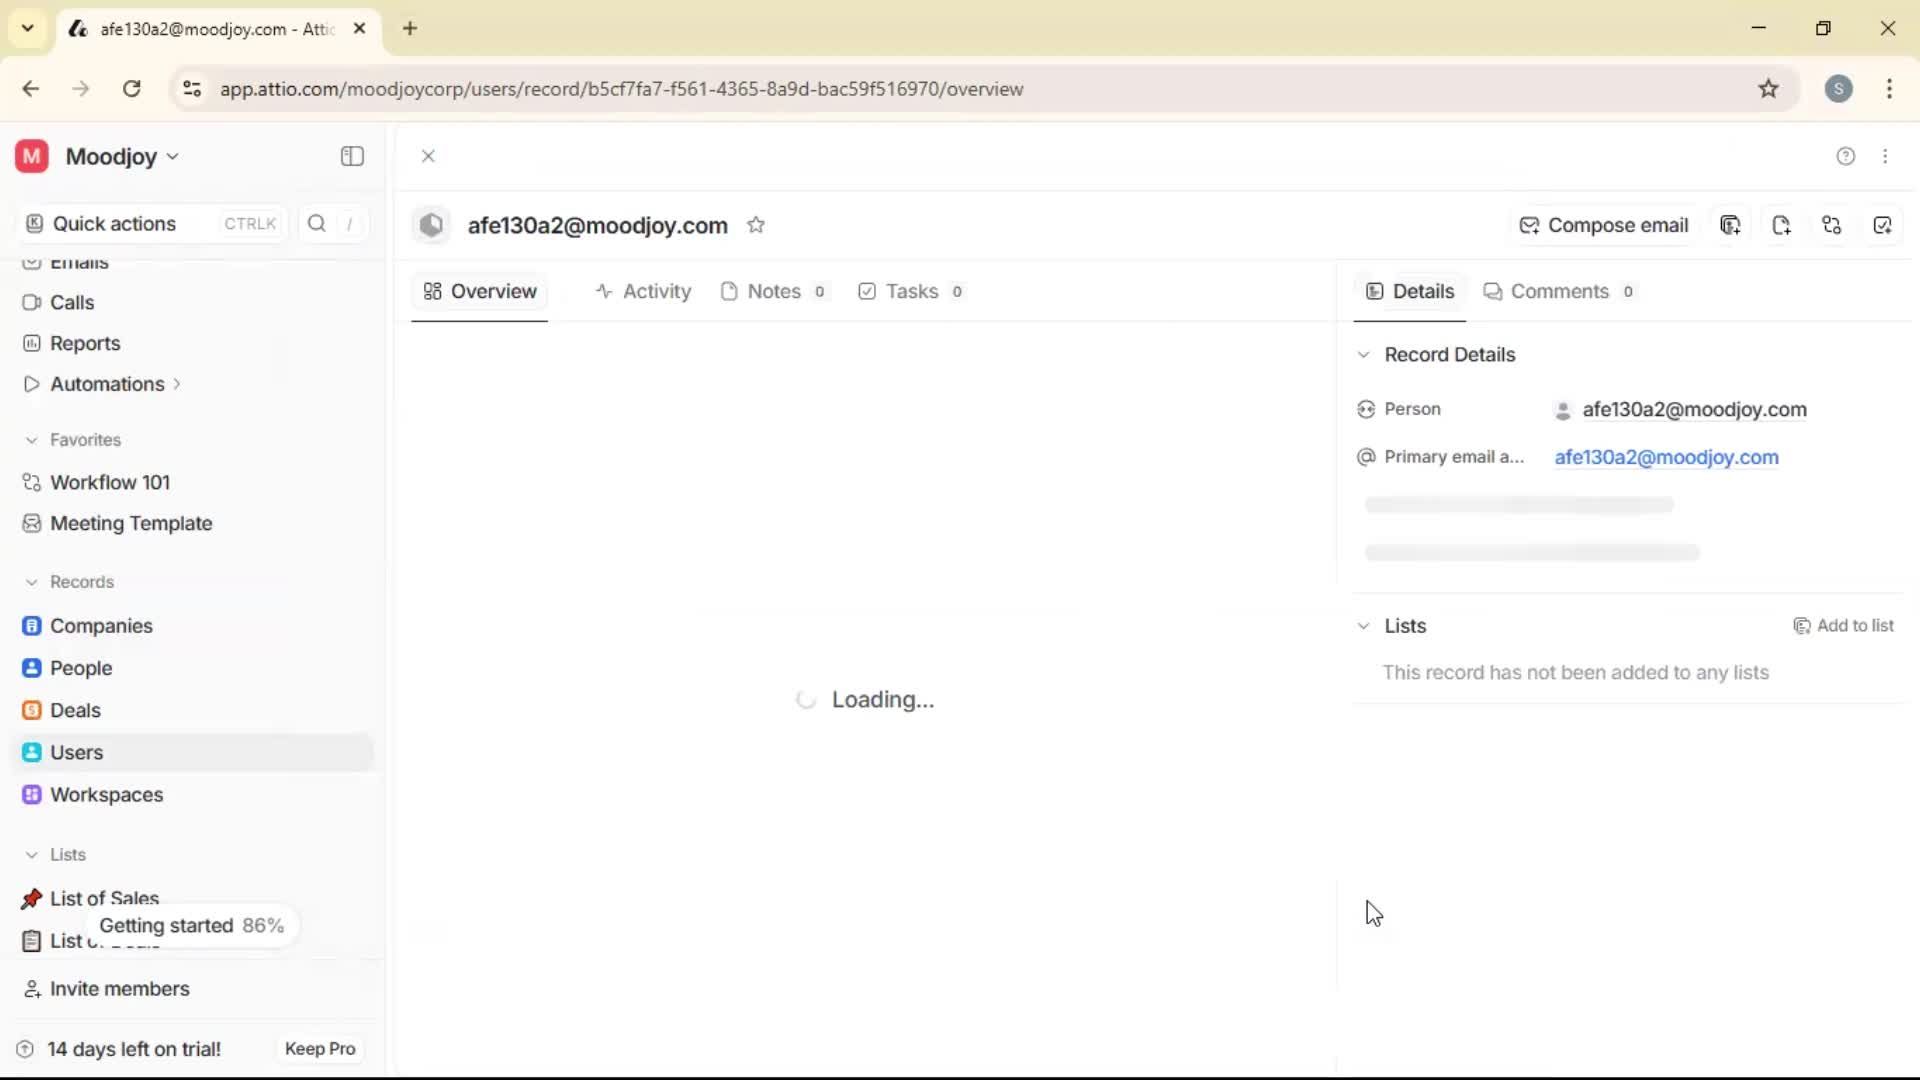Open search with the magnifier icon

click(x=316, y=223)
